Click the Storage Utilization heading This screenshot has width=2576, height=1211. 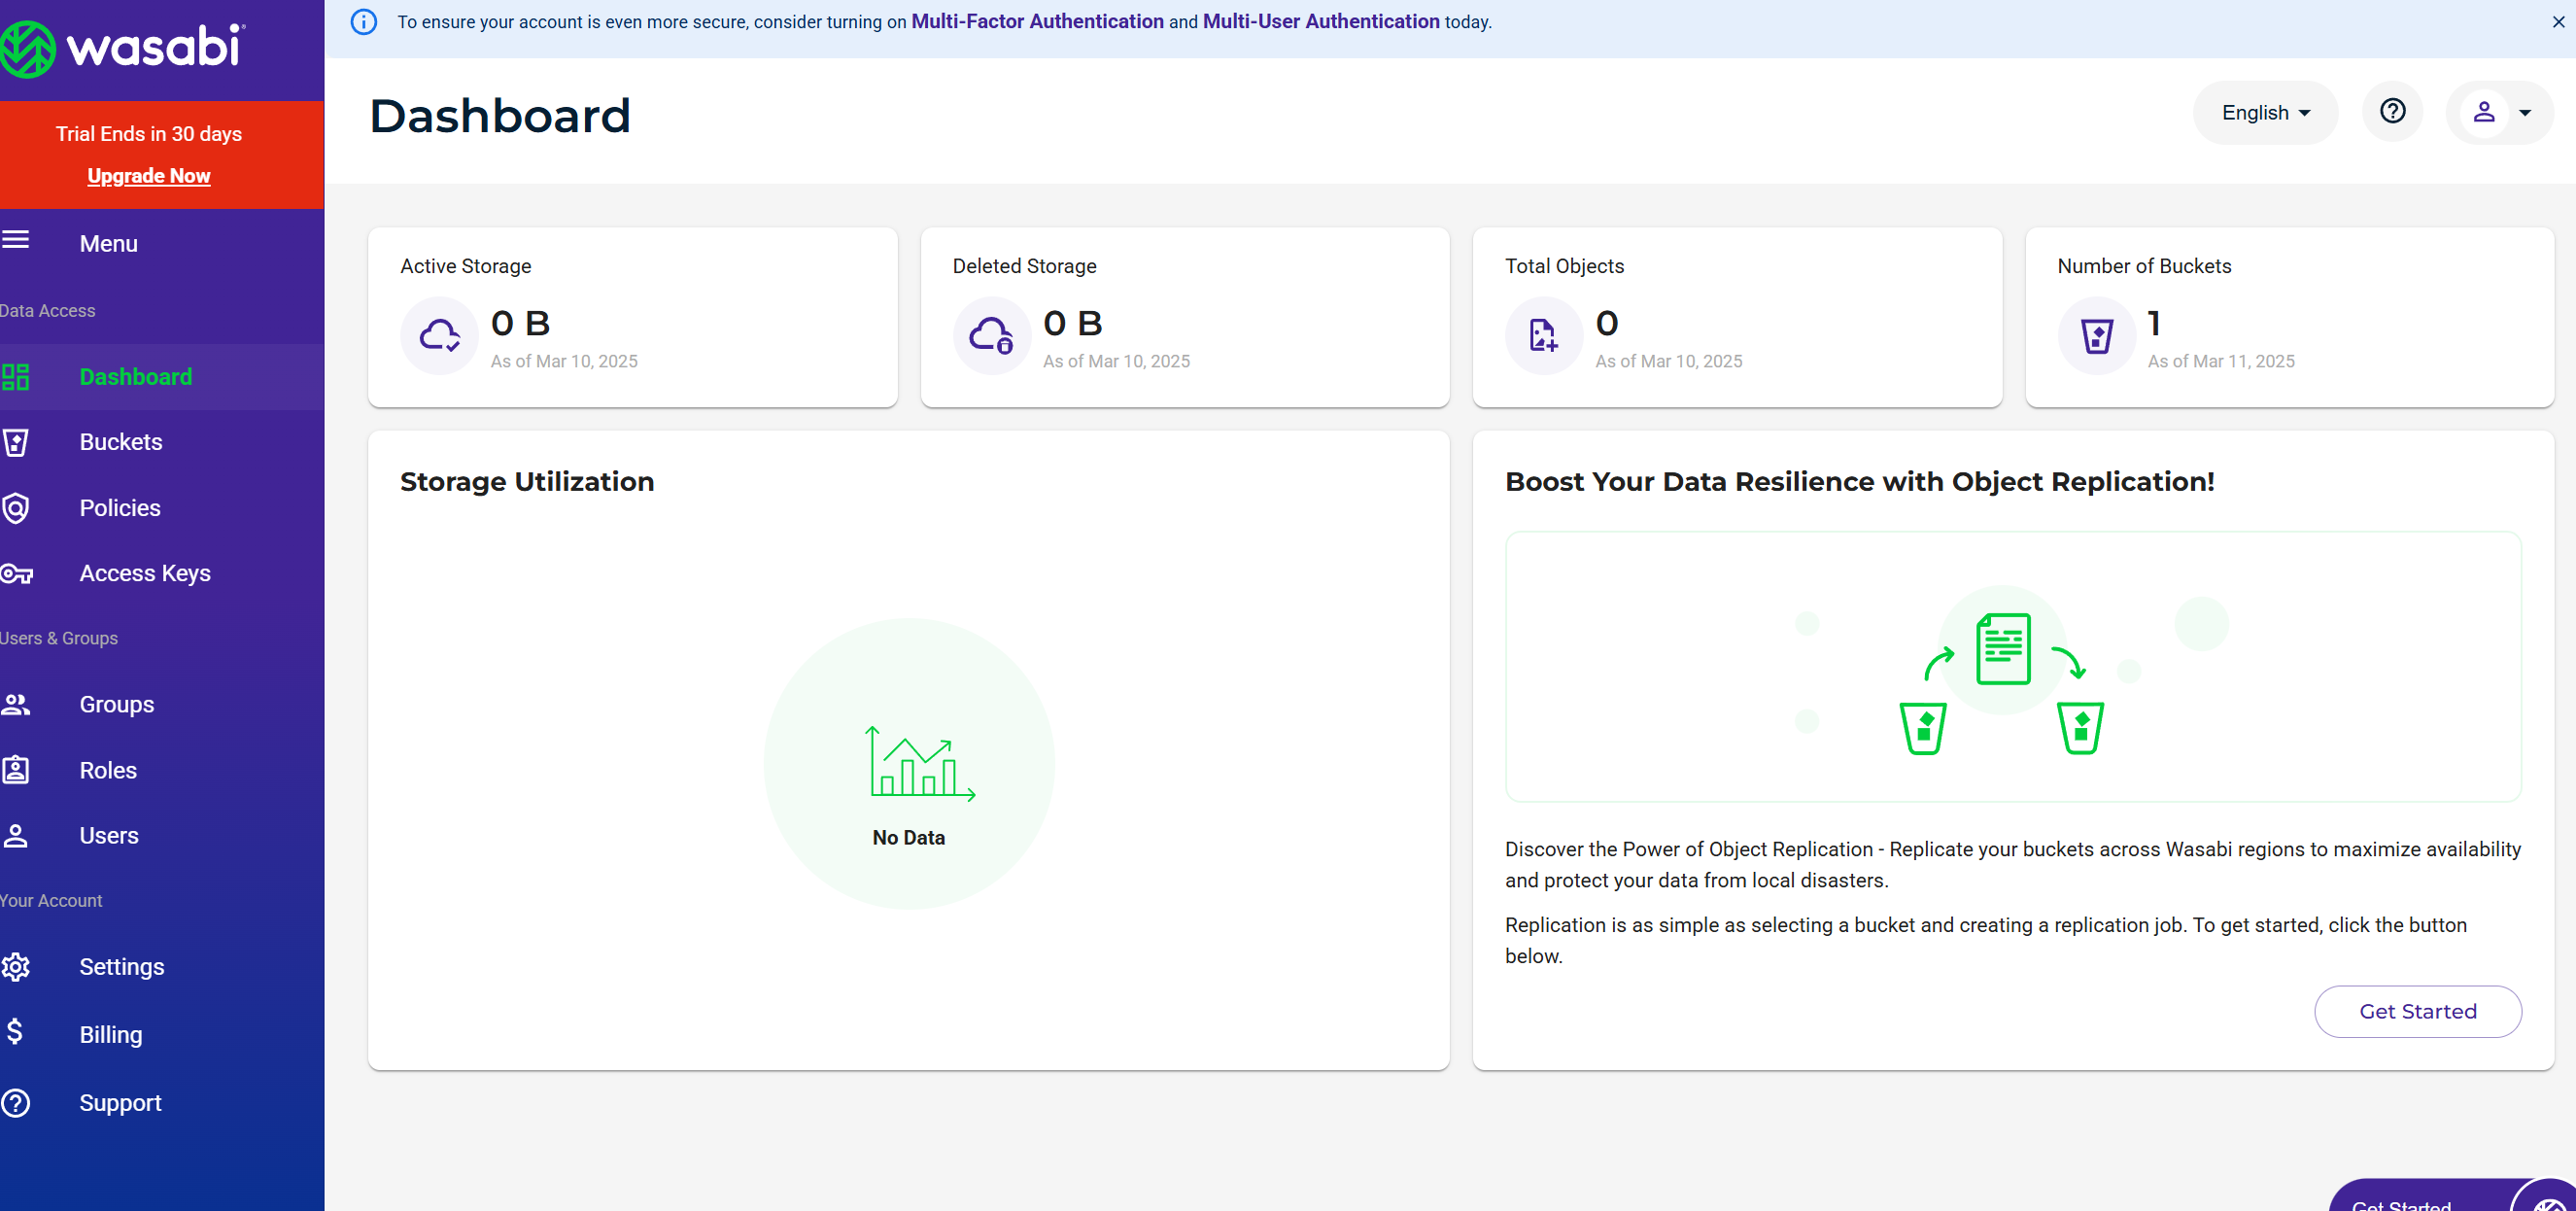[527, 482]
